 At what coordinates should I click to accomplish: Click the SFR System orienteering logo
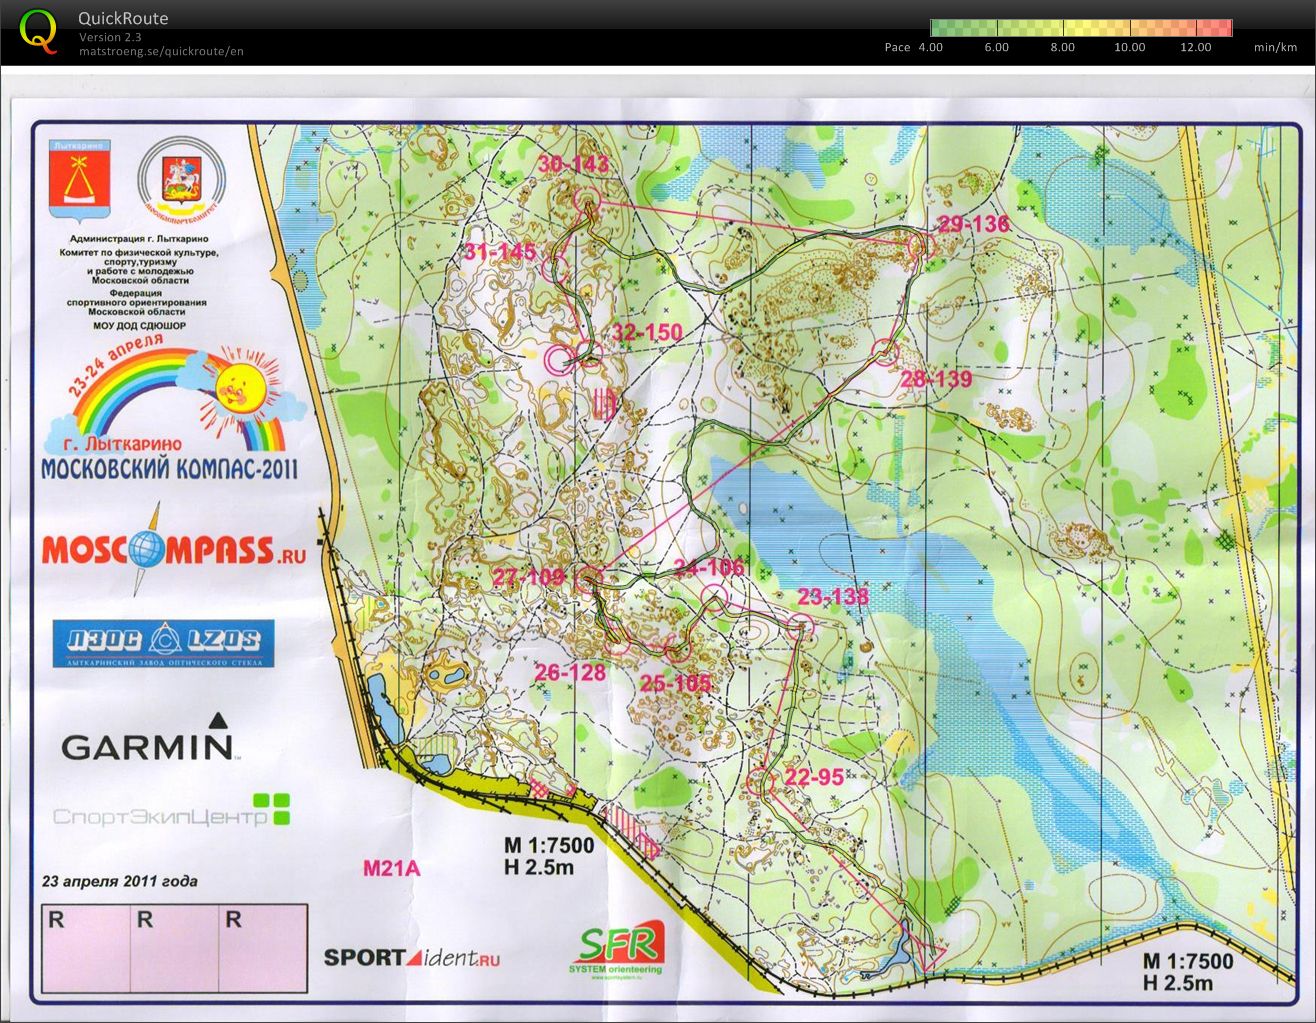(617, 950)
